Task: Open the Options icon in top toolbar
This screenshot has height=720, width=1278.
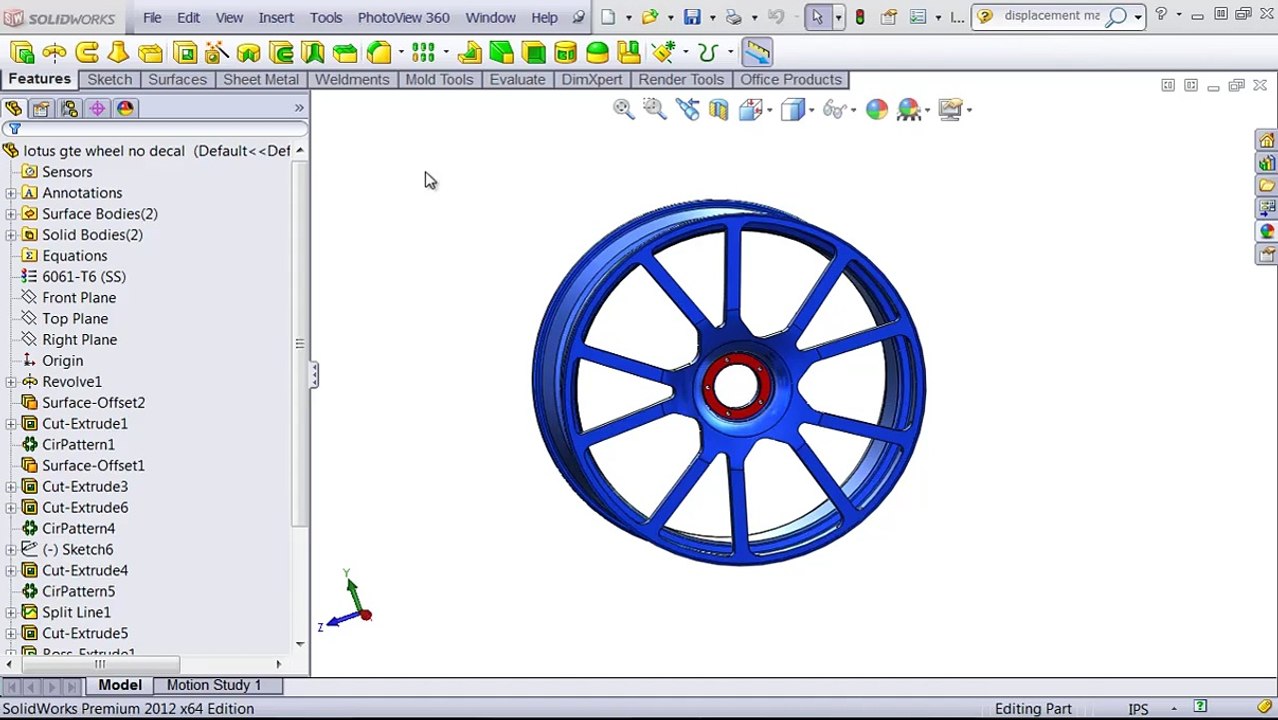Action: (918, 17)
